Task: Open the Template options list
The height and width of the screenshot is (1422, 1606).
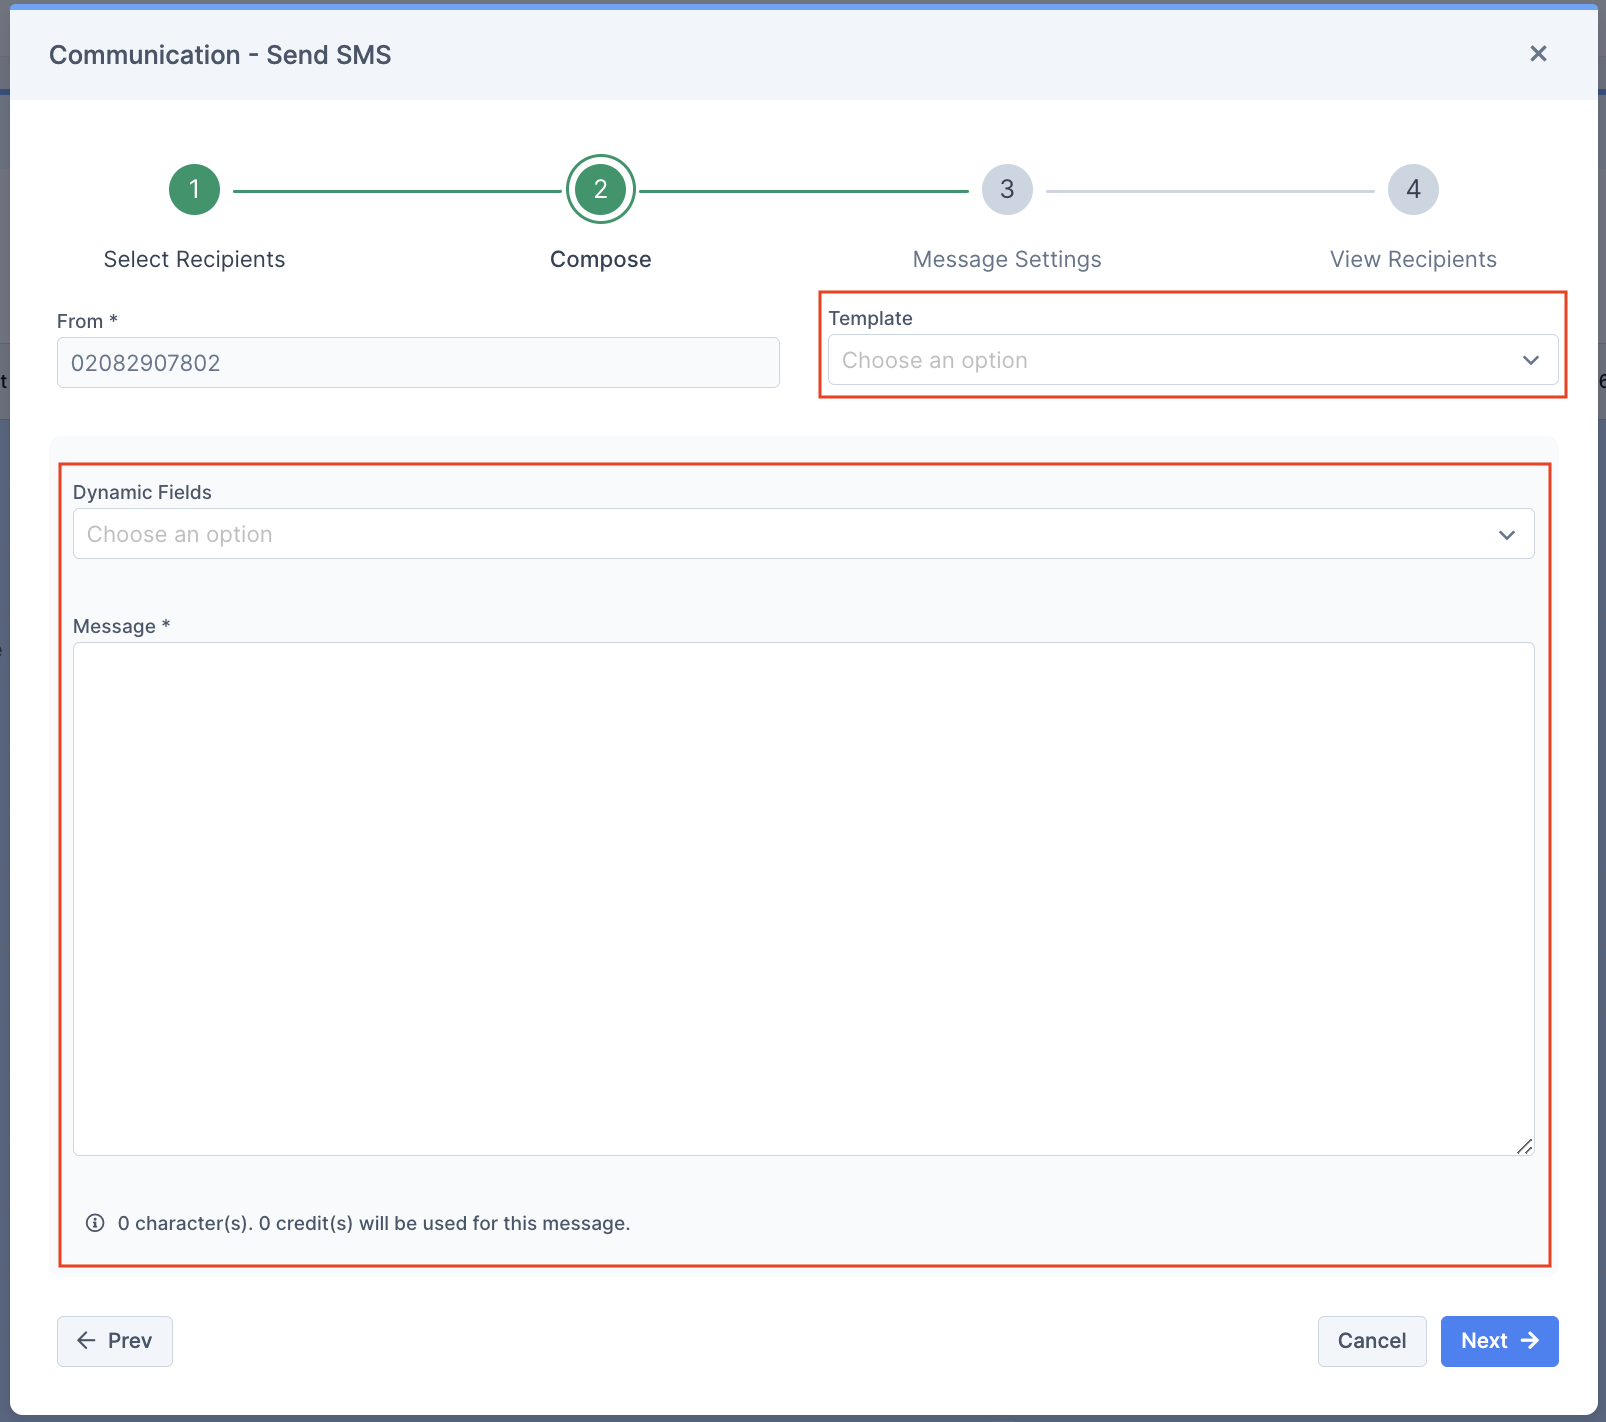Action: [x=1190, y=360]
